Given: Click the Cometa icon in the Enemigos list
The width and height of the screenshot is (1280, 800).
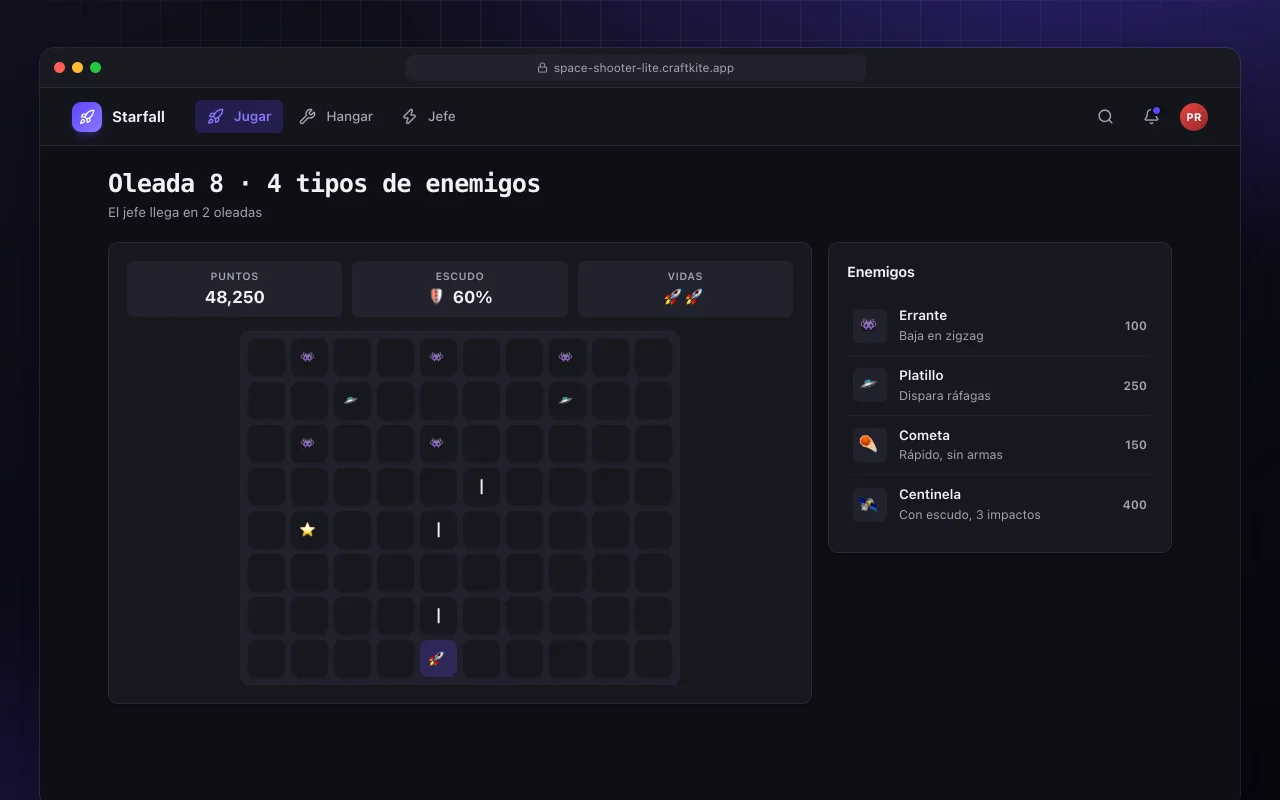Looking at the screenshot, I should pos(869,445).
